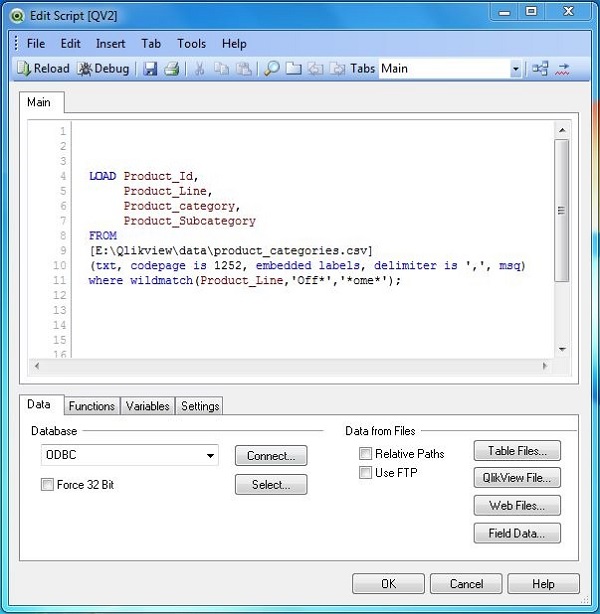Click the Table Files... button
Image resolution: width=600 pixels, height=614 pixels.
[517, 451]
